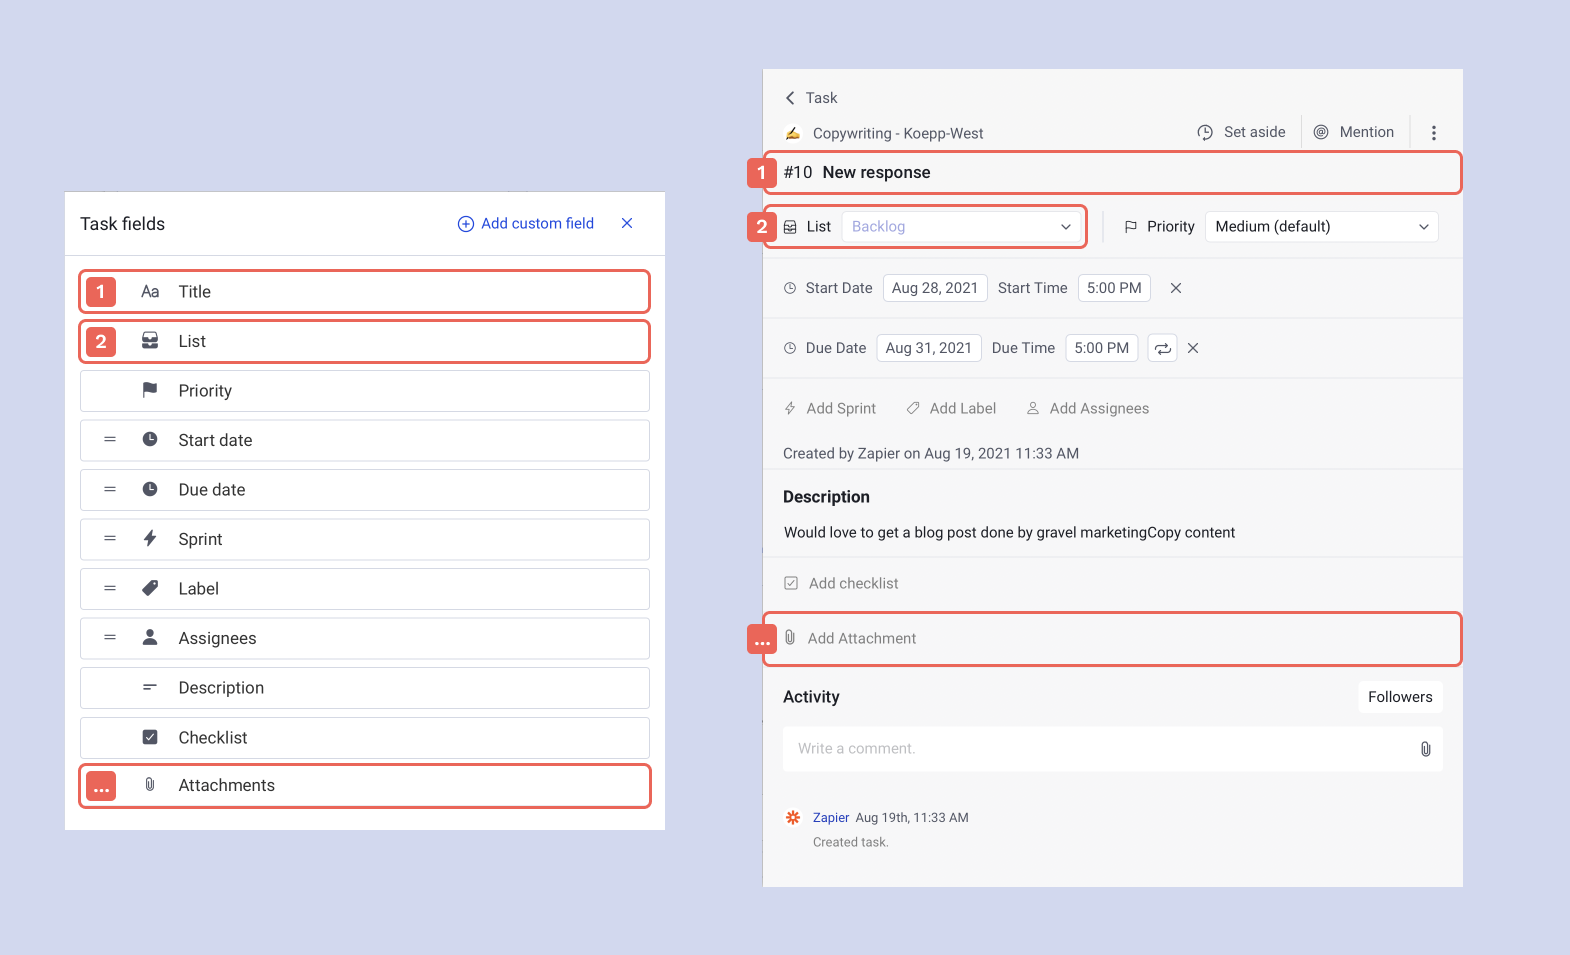This screenshot has height=955, width=1570.
Task: Close the Task fields panel
Action: (627, 223)
